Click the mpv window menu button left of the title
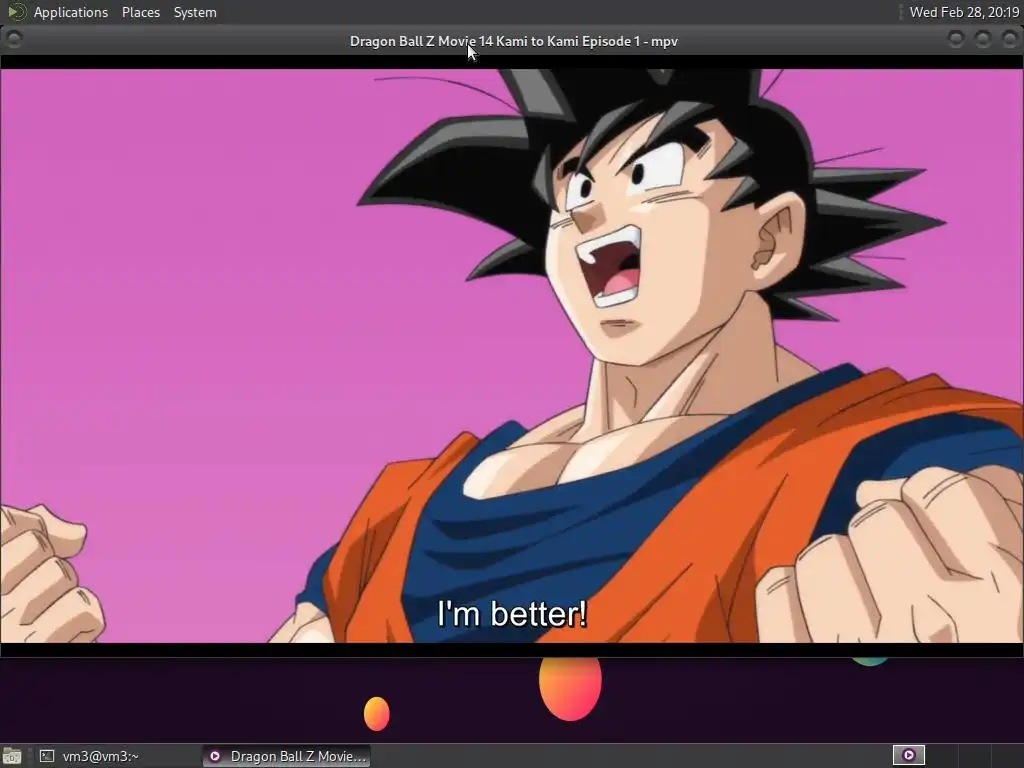The height and width of the screenshot is (768, 1024). (x=14, y=40)
